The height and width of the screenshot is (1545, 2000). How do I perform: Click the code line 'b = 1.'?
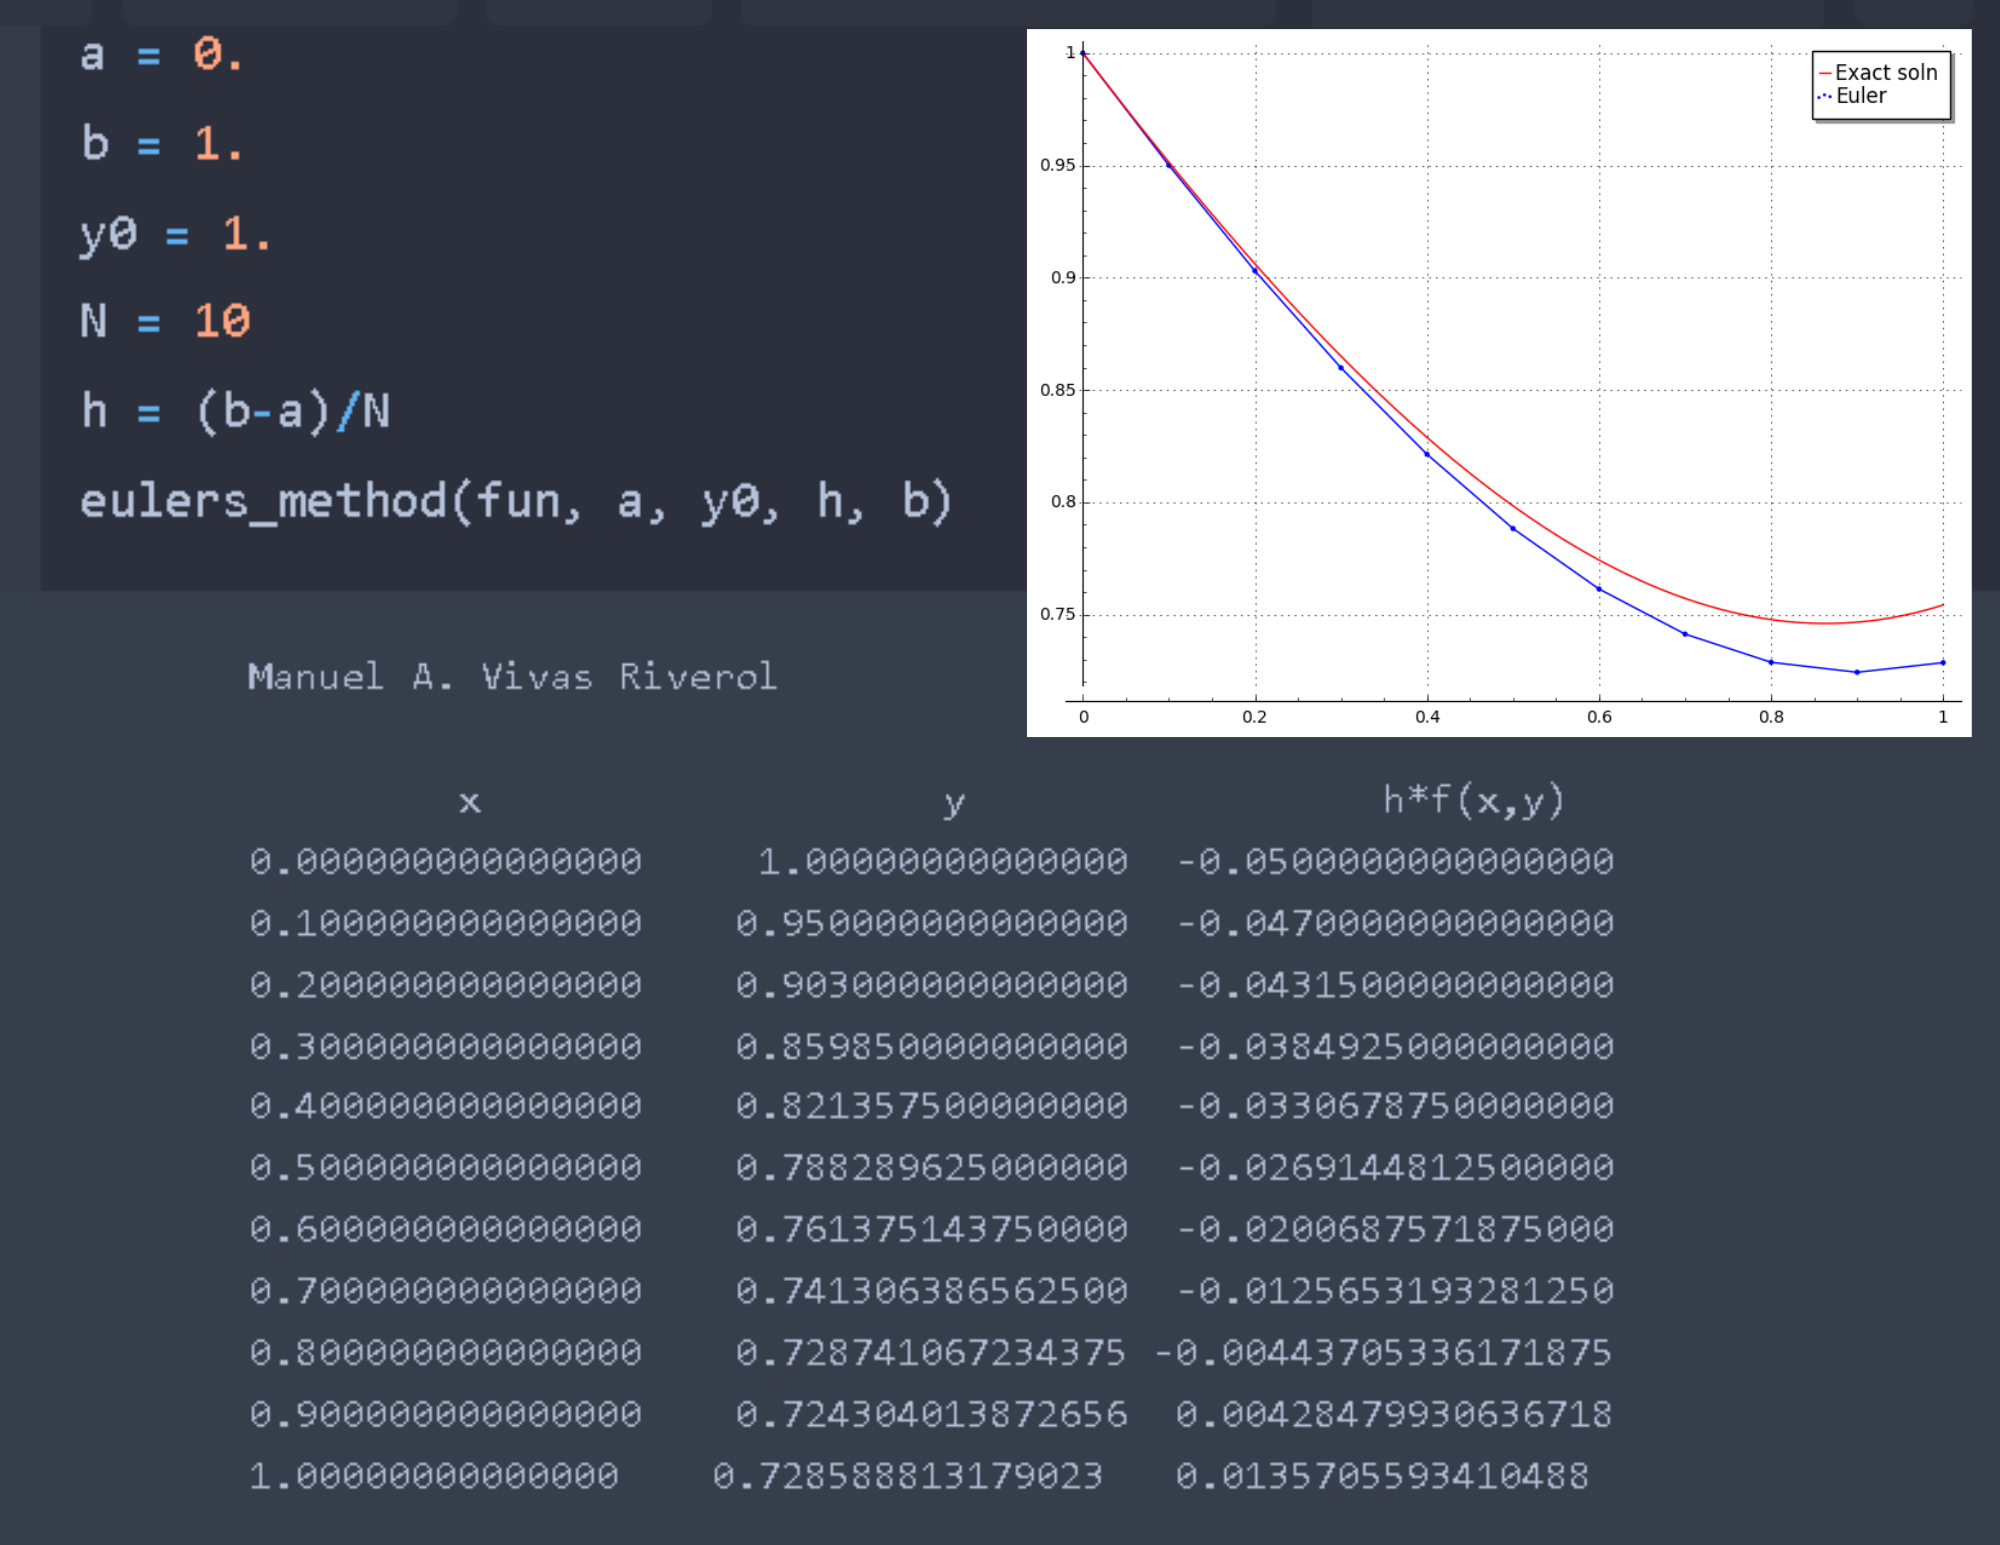161,143
